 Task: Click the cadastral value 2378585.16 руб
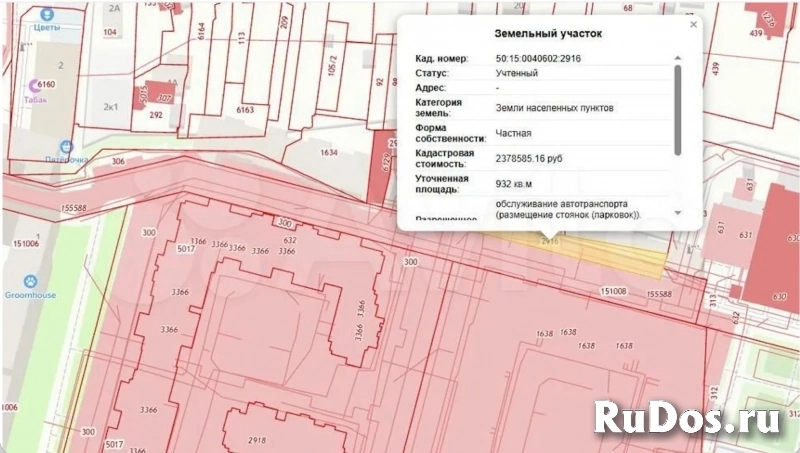click(535, 158)
